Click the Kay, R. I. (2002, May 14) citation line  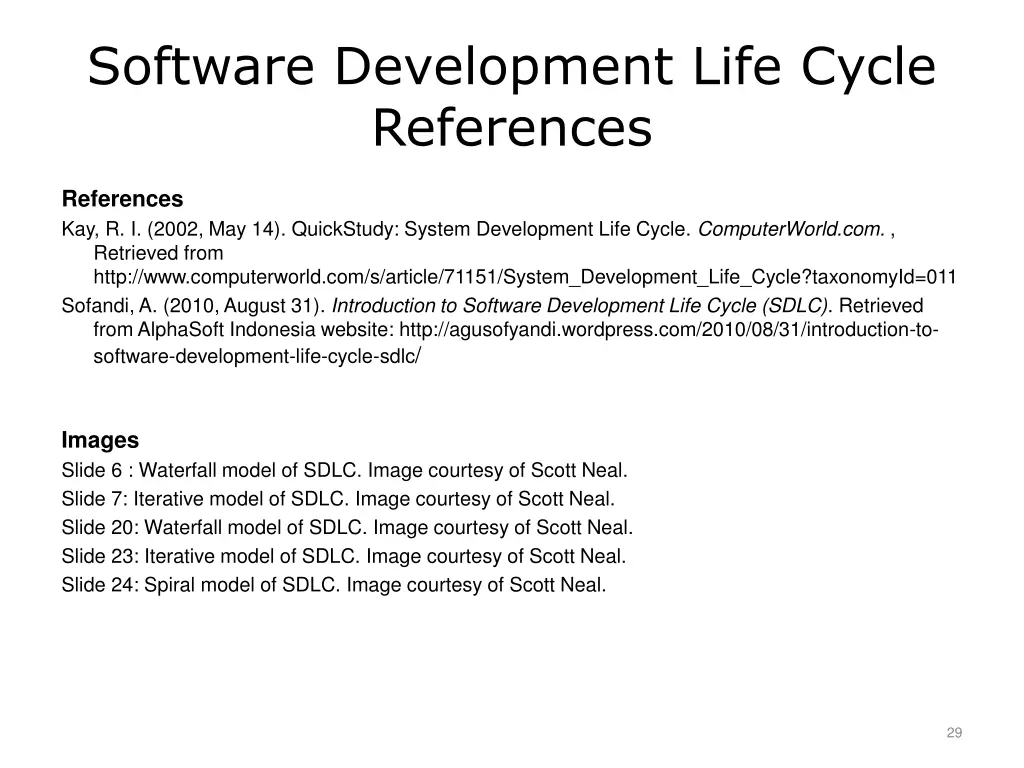[478, 229]
